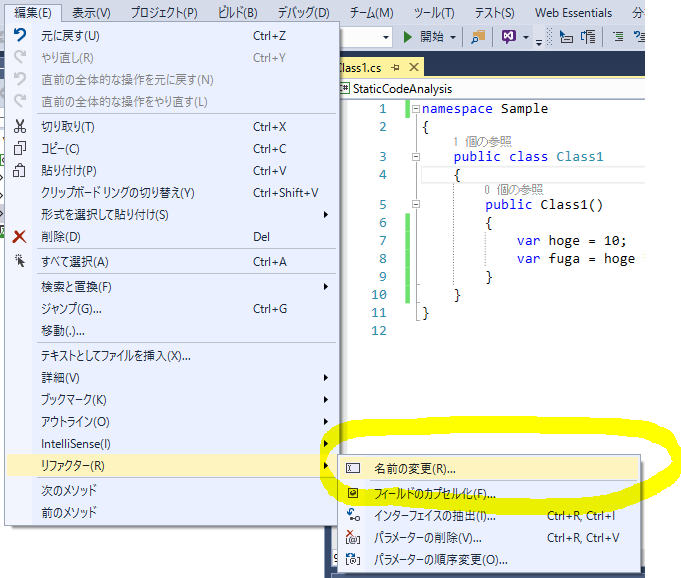Click the undo icon beside 元に戻す(U)
The width and height of the screenshot is (681, 578).
point(20,35)
